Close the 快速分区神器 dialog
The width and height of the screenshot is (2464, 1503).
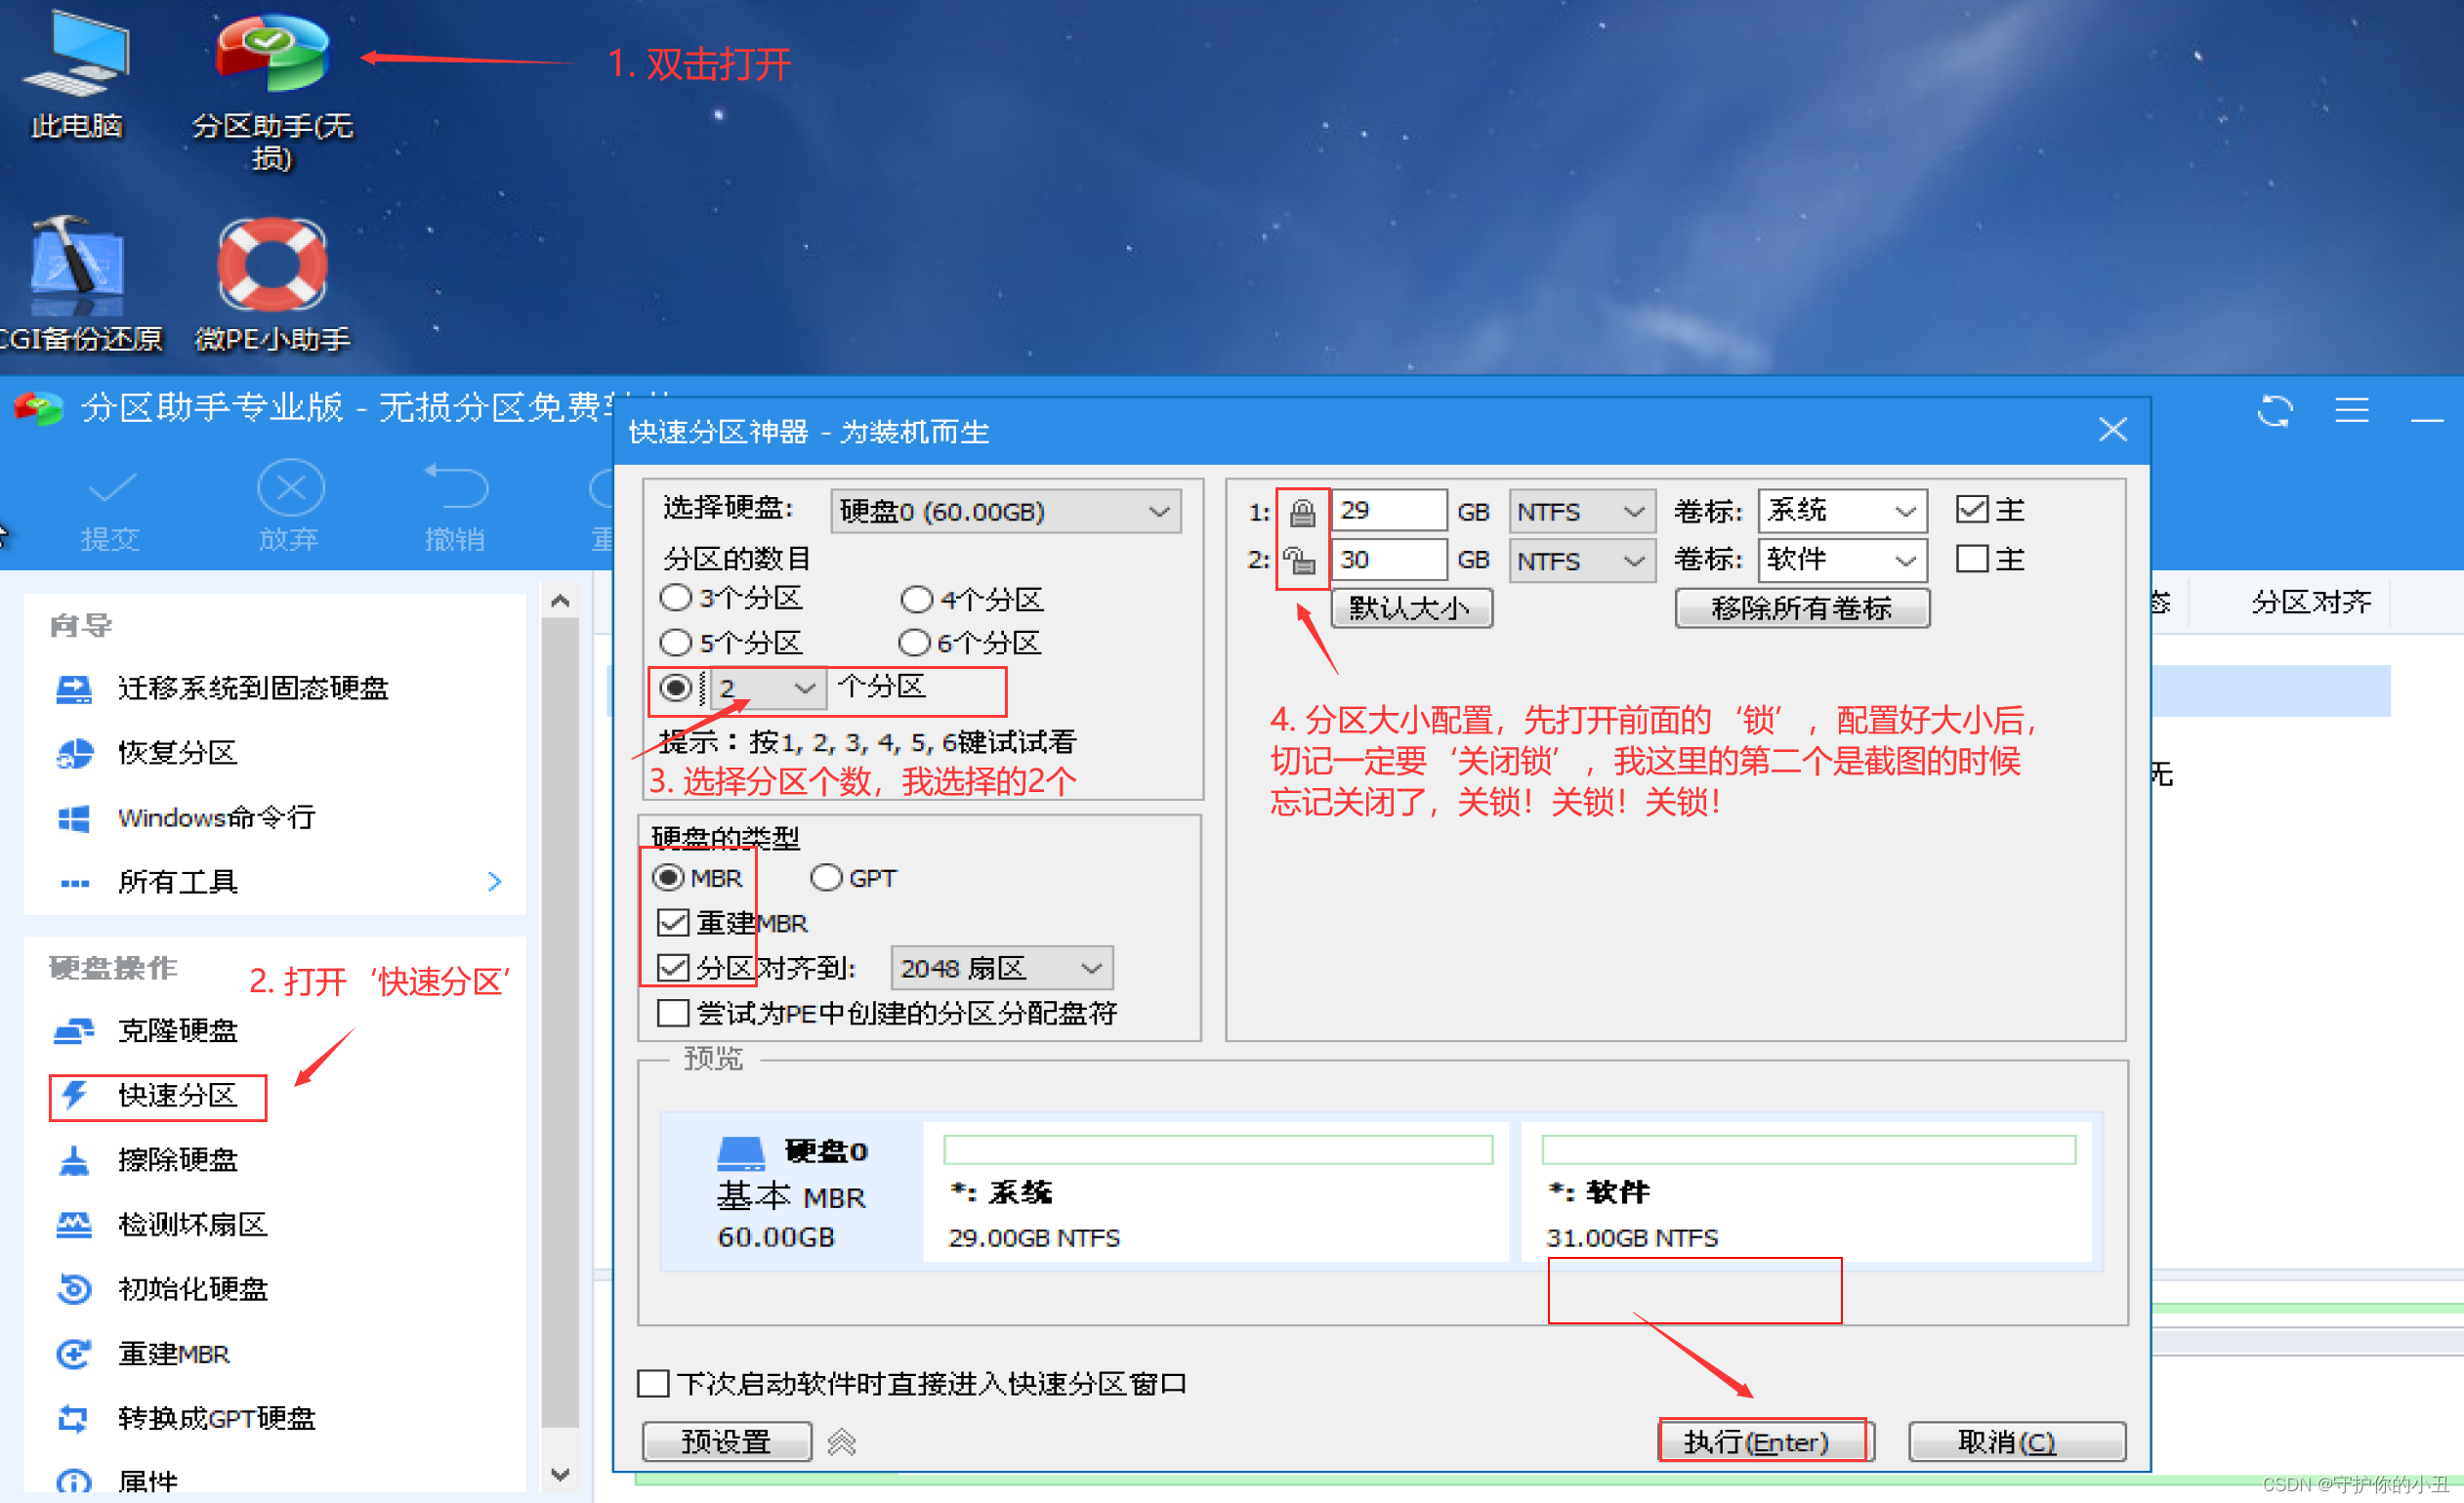click(x=2112, y=430)
